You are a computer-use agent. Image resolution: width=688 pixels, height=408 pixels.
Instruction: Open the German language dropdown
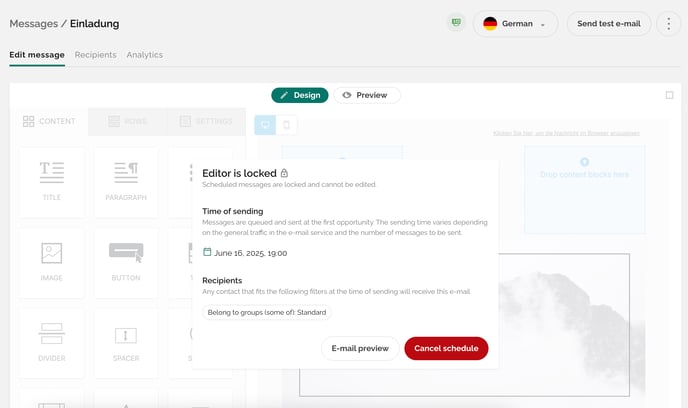pos(515,24)
